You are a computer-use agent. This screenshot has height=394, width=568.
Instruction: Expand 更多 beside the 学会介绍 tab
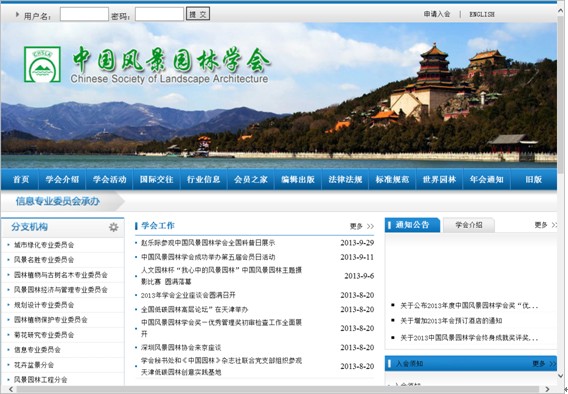pyautogui.click(x=546, y=225)
